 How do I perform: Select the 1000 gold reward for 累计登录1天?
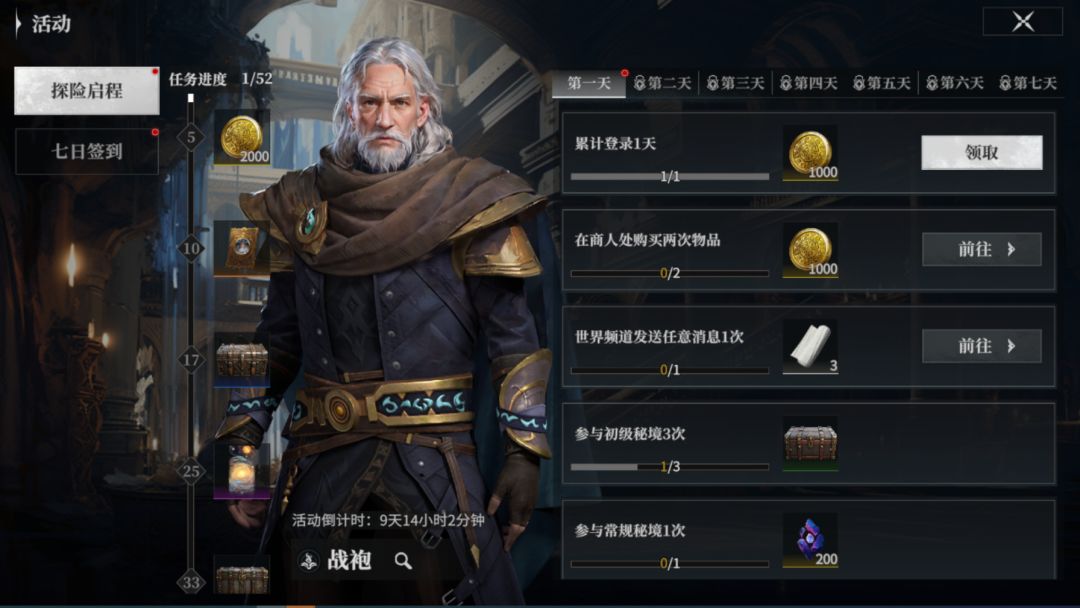(810, 153)
